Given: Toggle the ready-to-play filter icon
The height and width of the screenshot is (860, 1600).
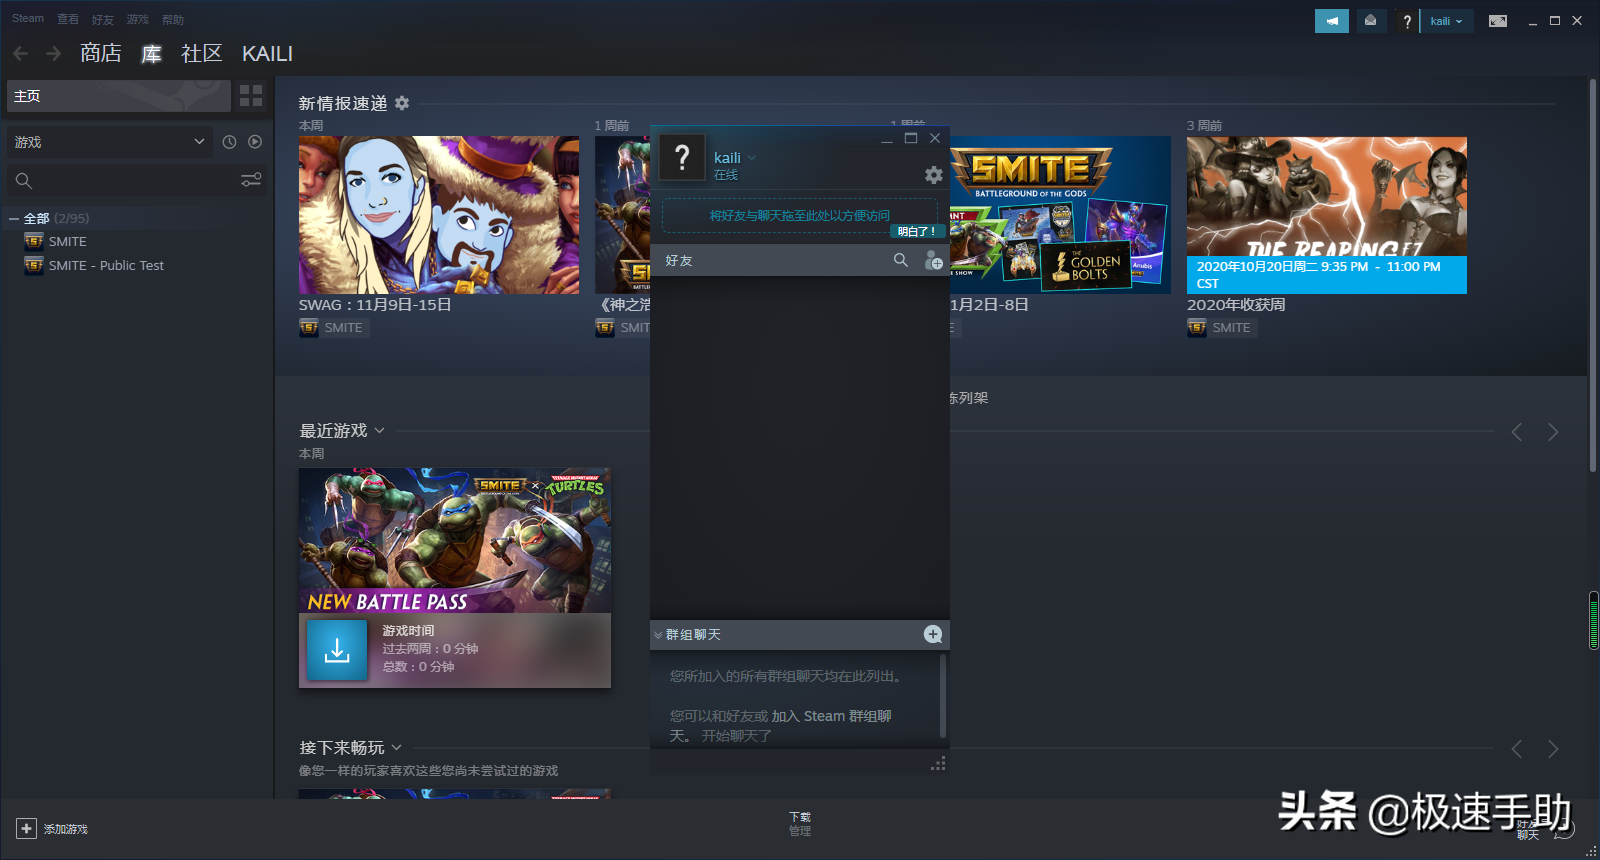Looking at the screenshot, I should [x=255, y=142].
